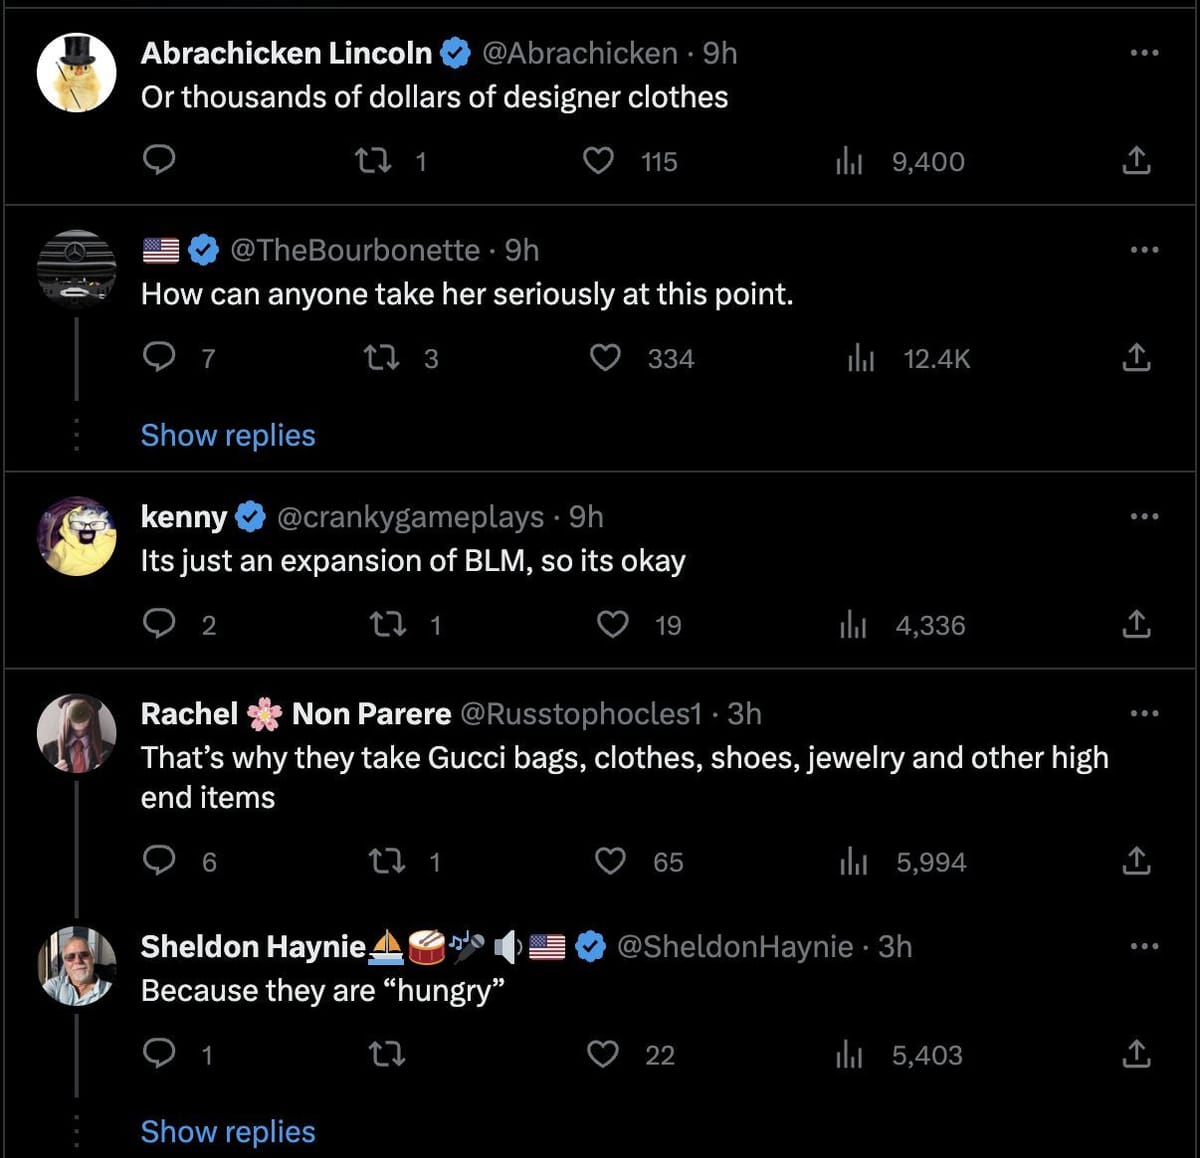Click kenny's verified badge

(249, 516)
